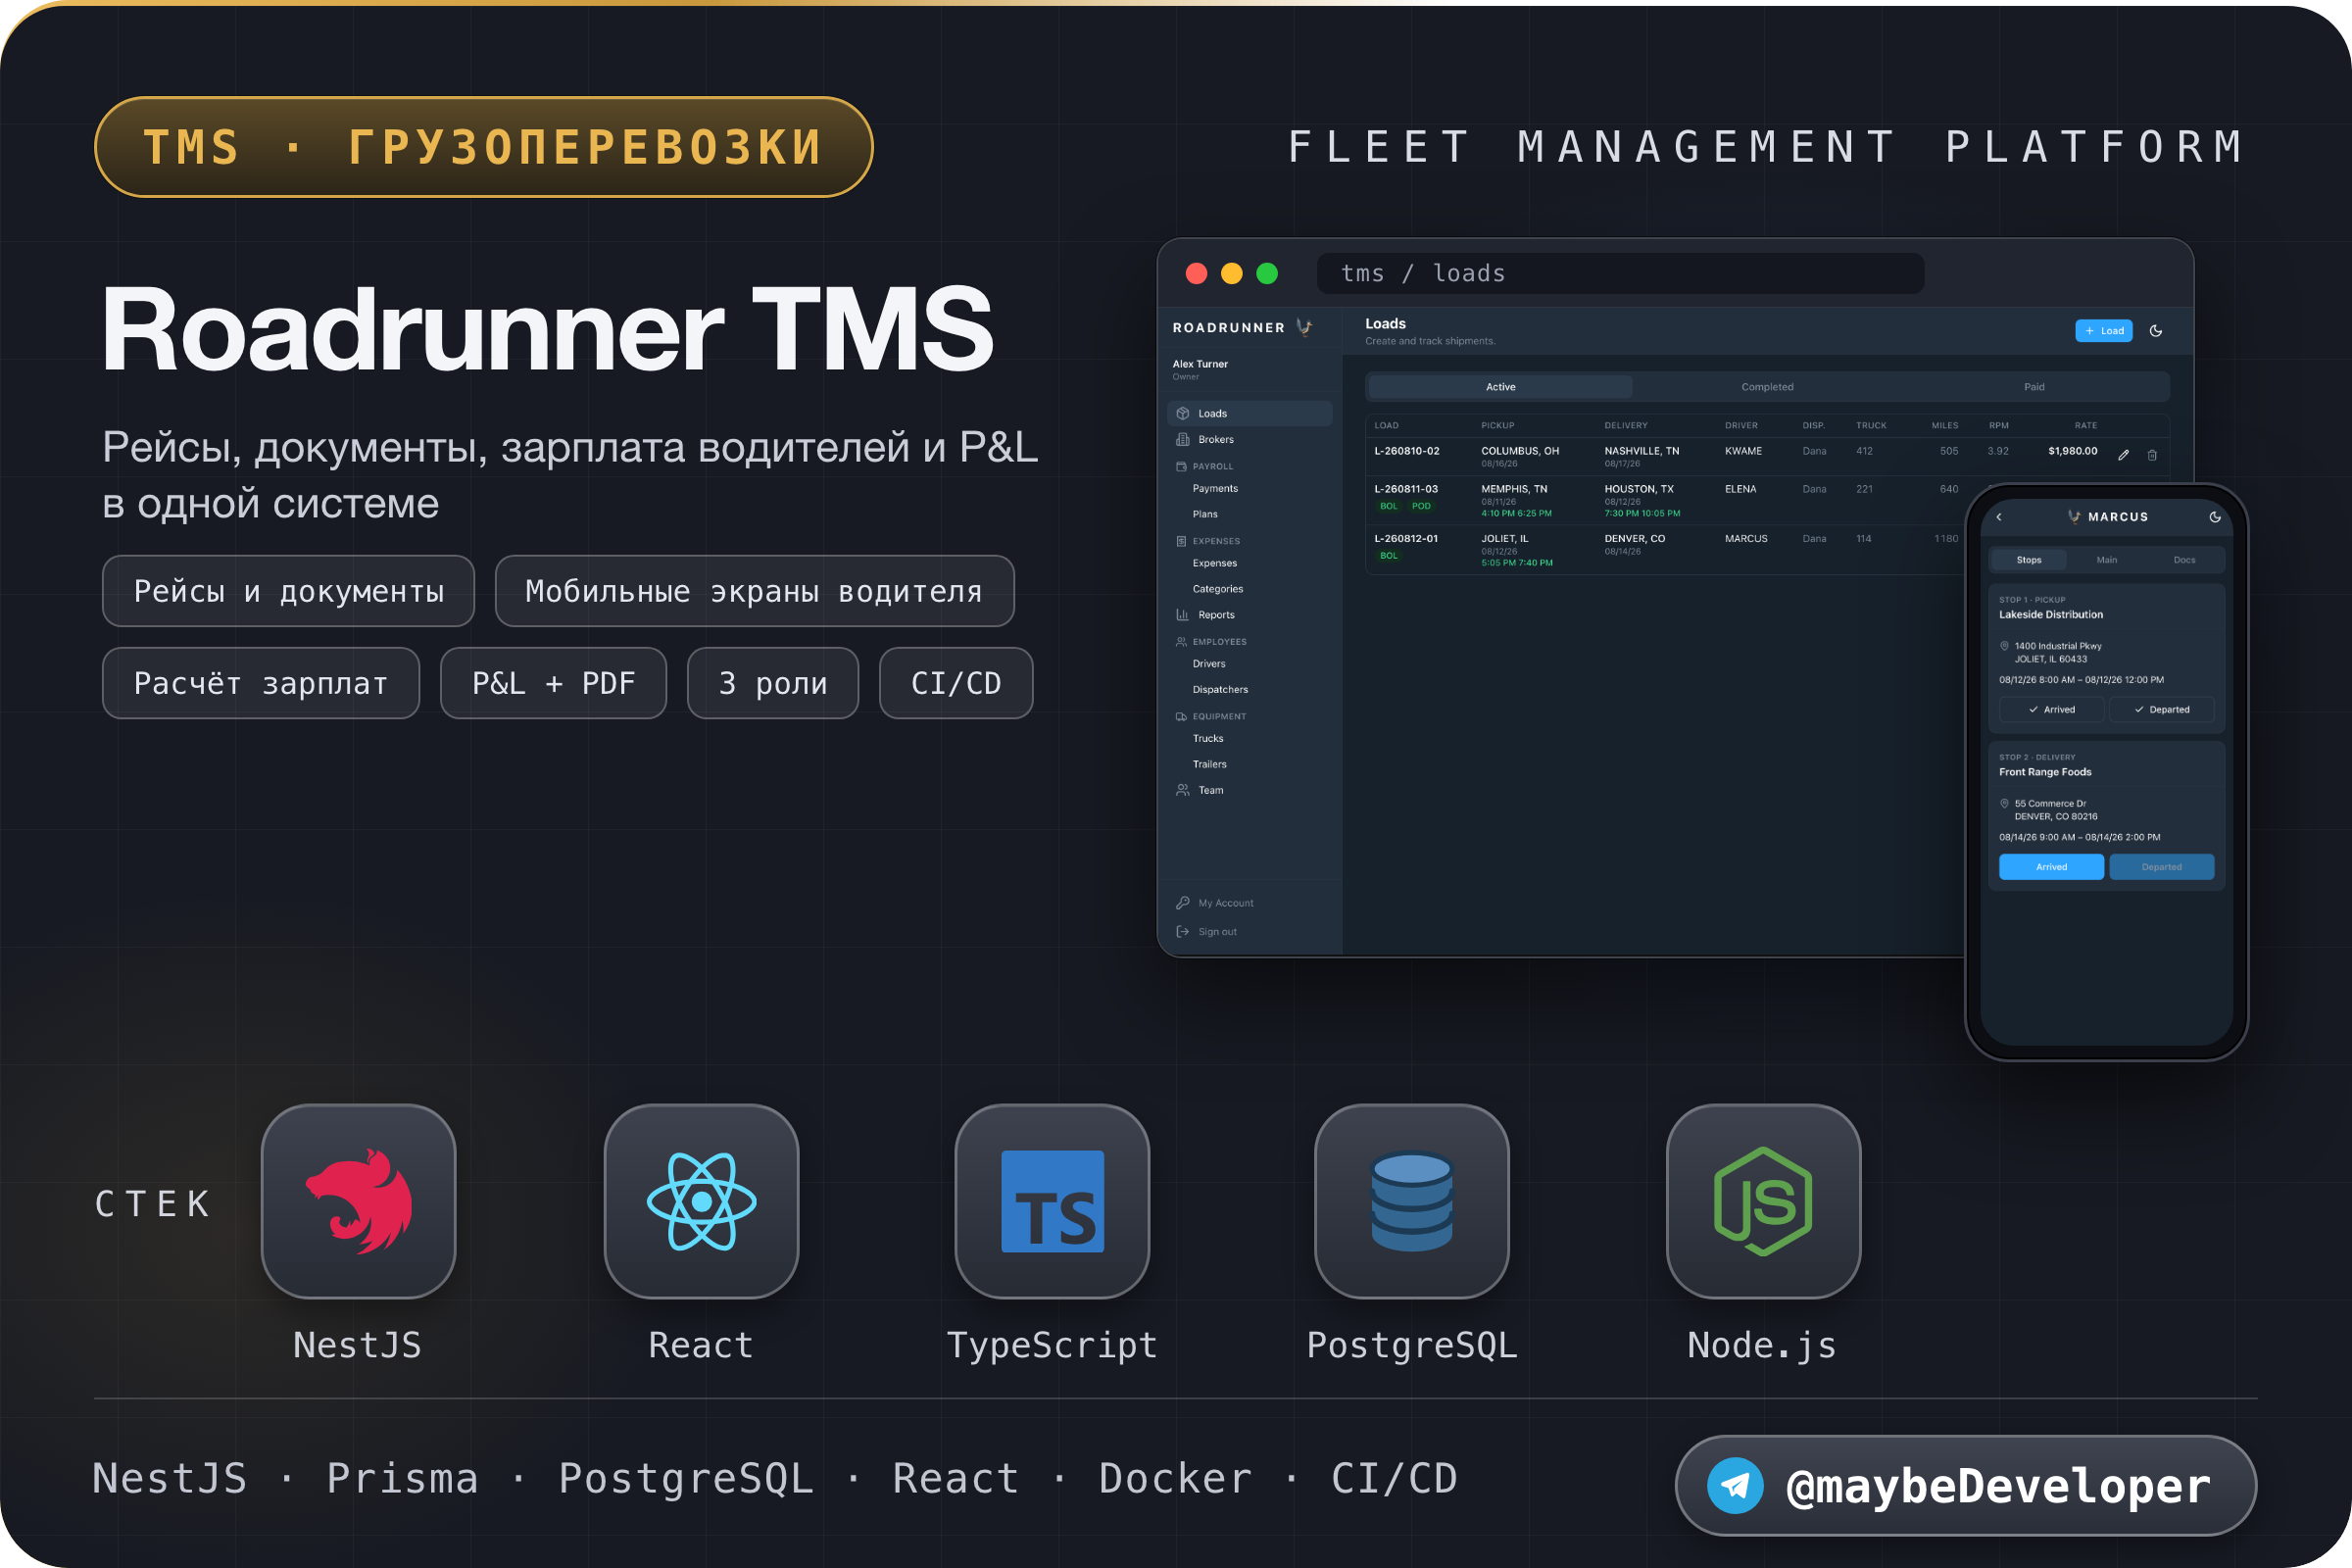
Task: Click the map pin by 1400 Industrial Pkwy
Action: click(x=2004, y=646)
